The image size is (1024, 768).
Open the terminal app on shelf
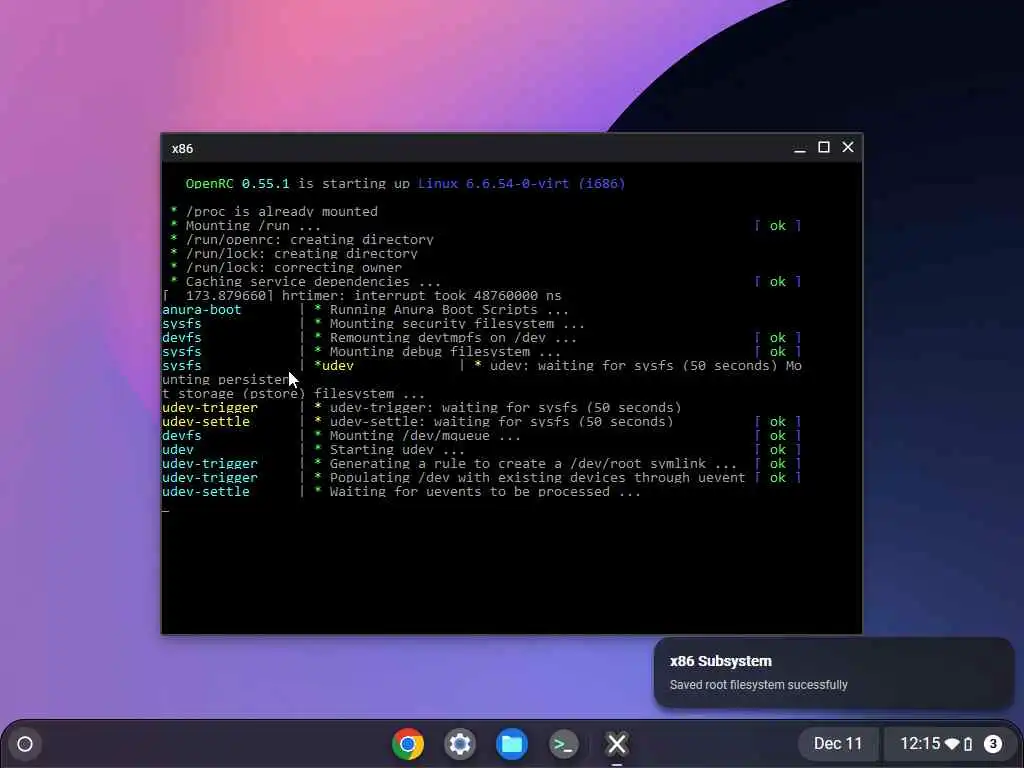(564, 744)
